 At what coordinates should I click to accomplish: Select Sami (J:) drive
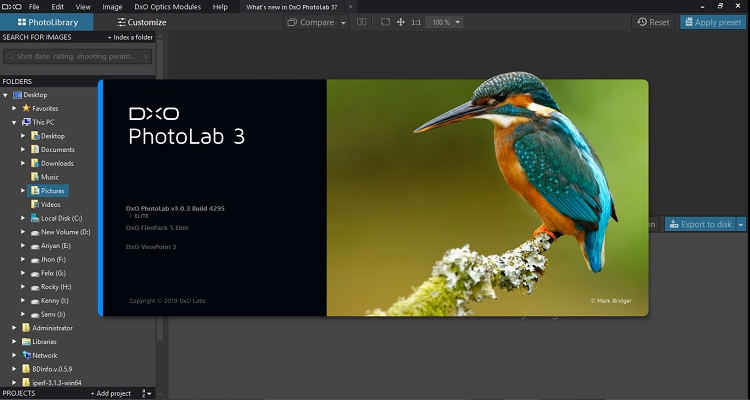[48, 314]
